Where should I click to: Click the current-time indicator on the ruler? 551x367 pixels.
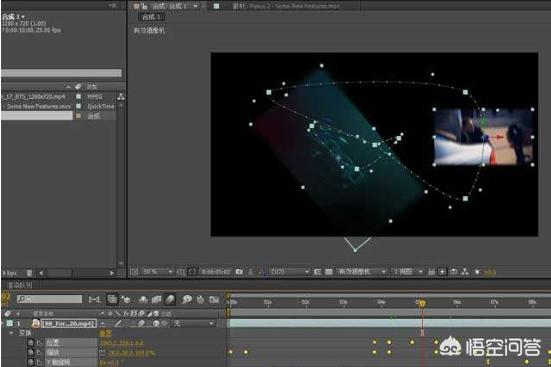422,303
